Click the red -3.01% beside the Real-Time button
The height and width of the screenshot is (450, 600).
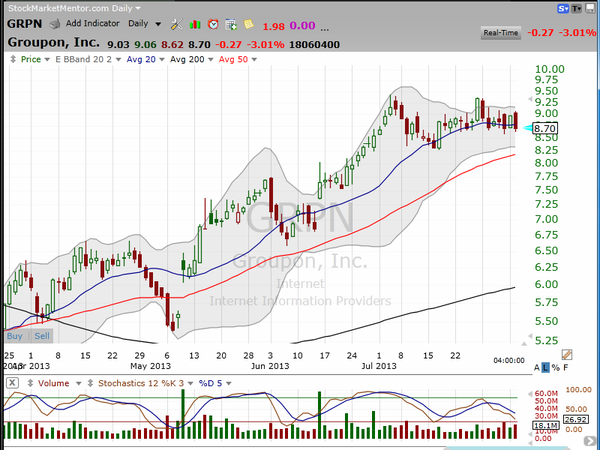[x=577, y=33]
